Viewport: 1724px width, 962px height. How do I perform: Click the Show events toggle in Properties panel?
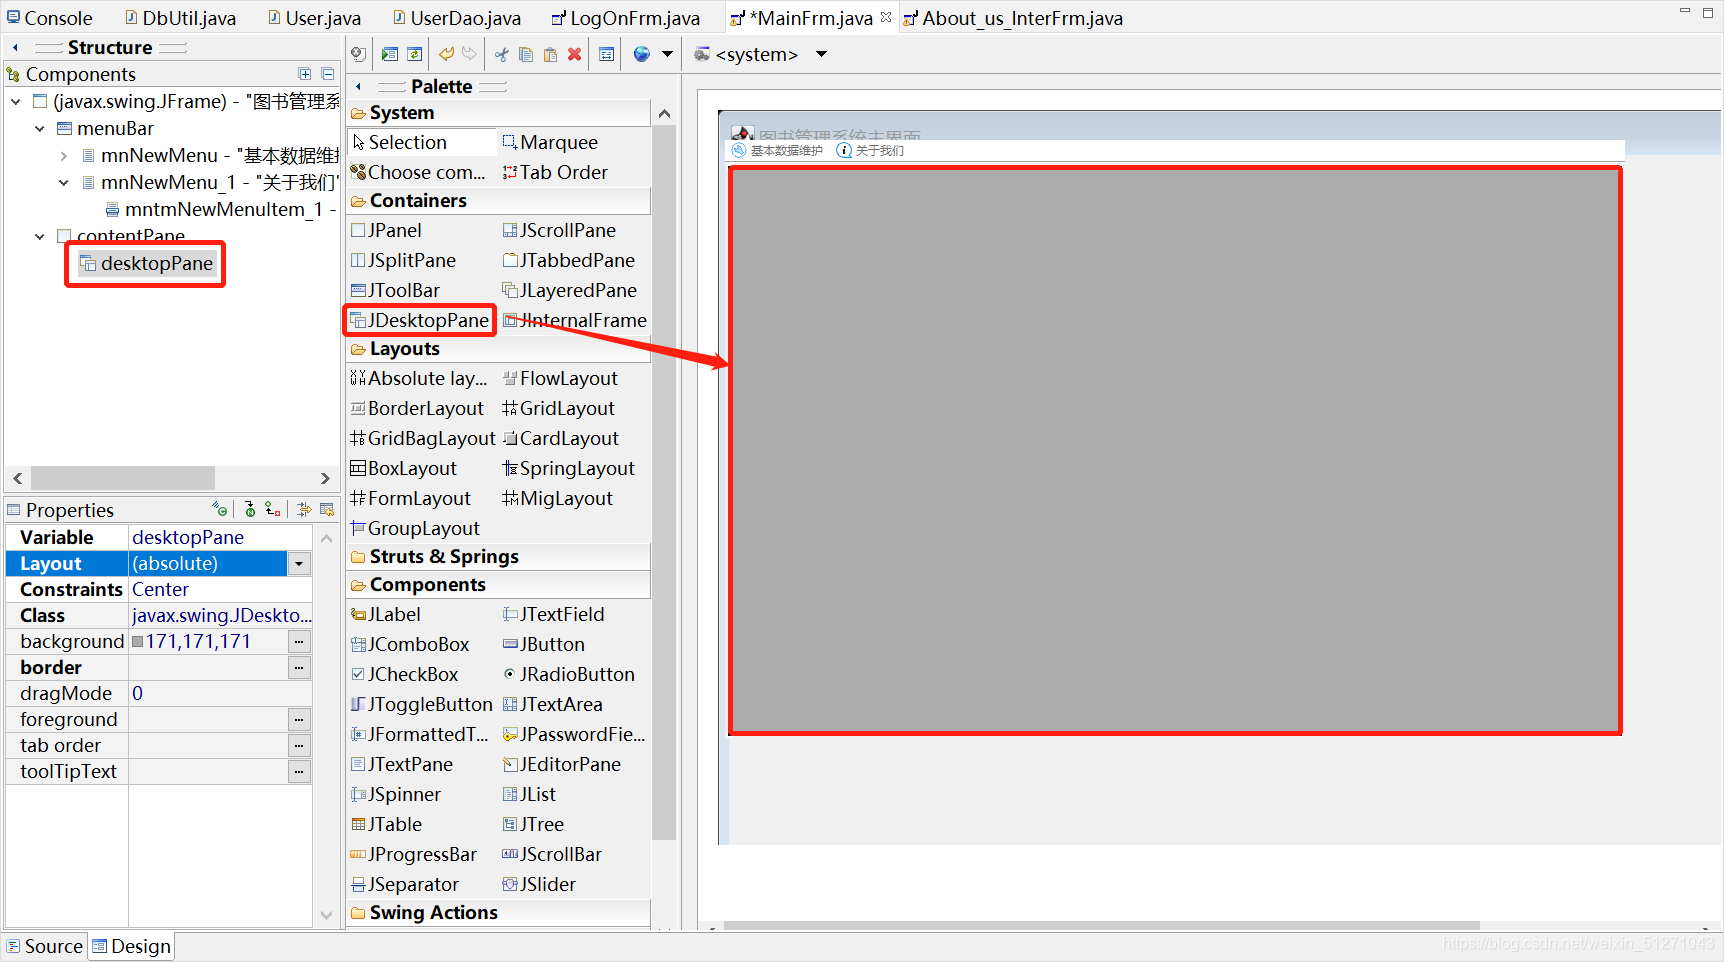[219, 509]
